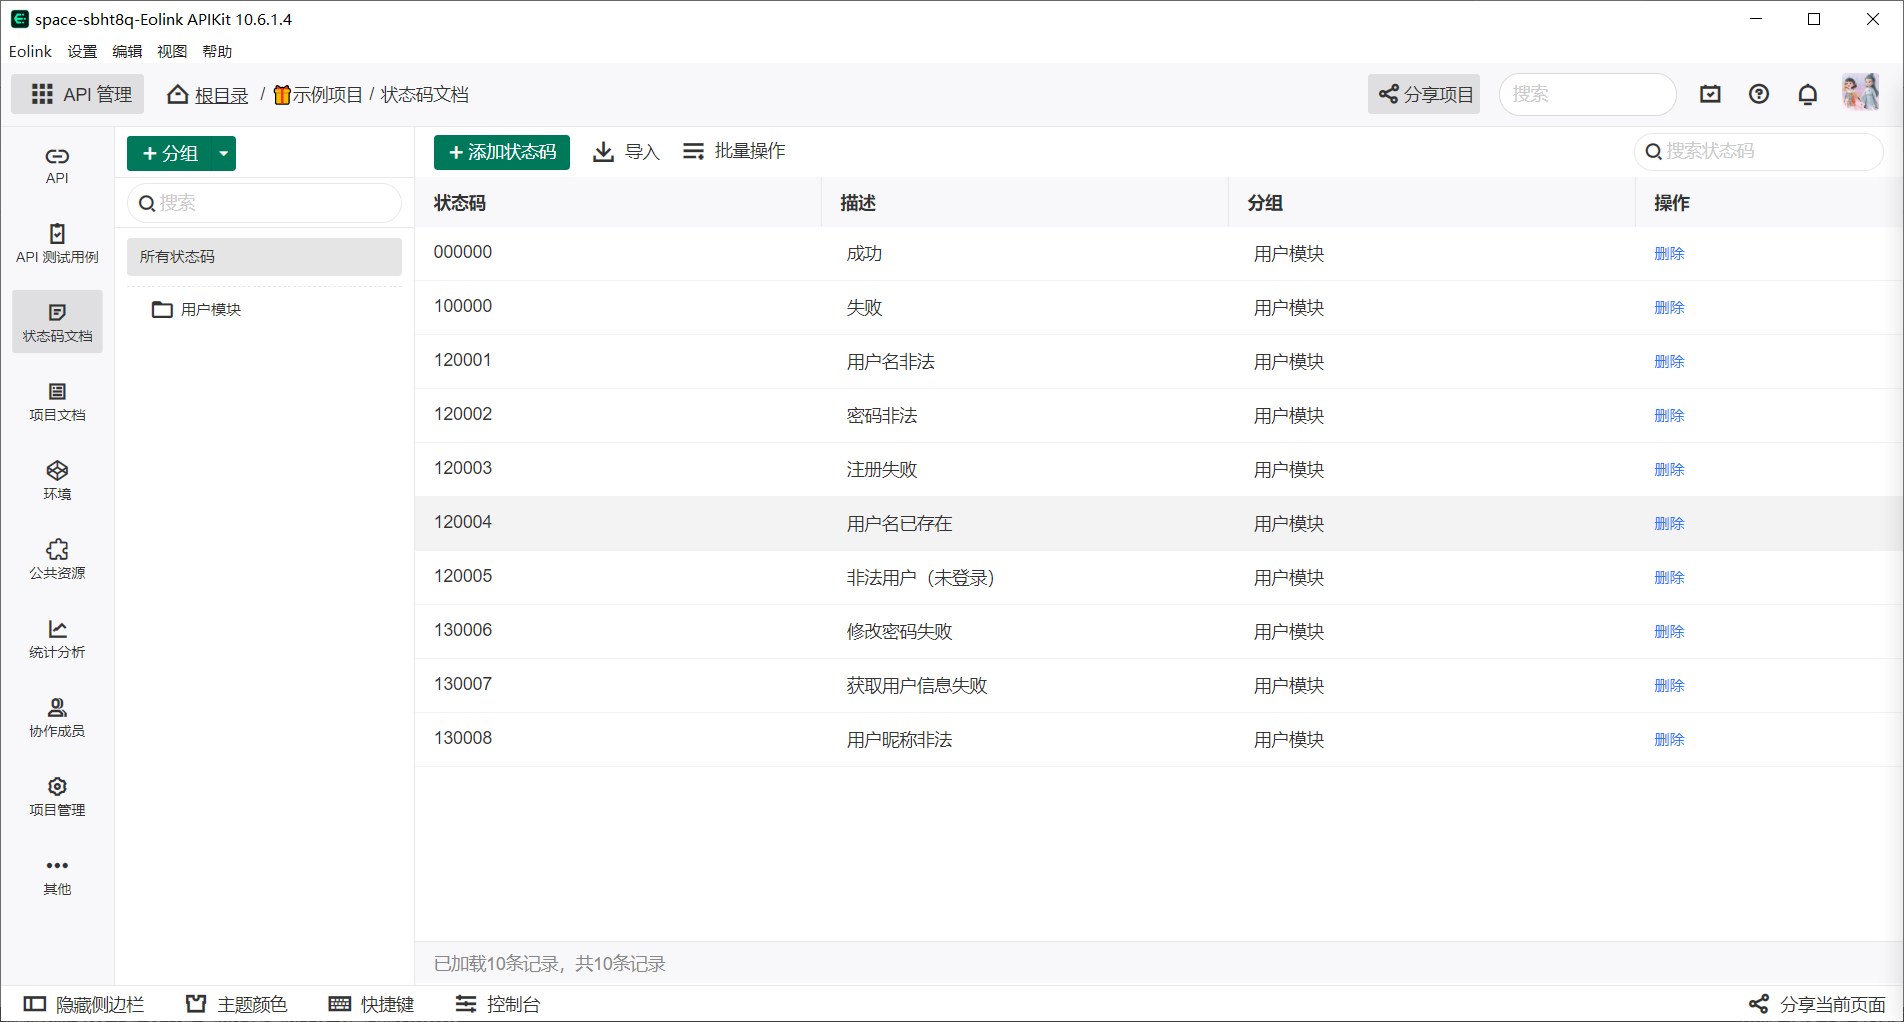Select 所有状态码 in group list

click(x=264, y=257)
